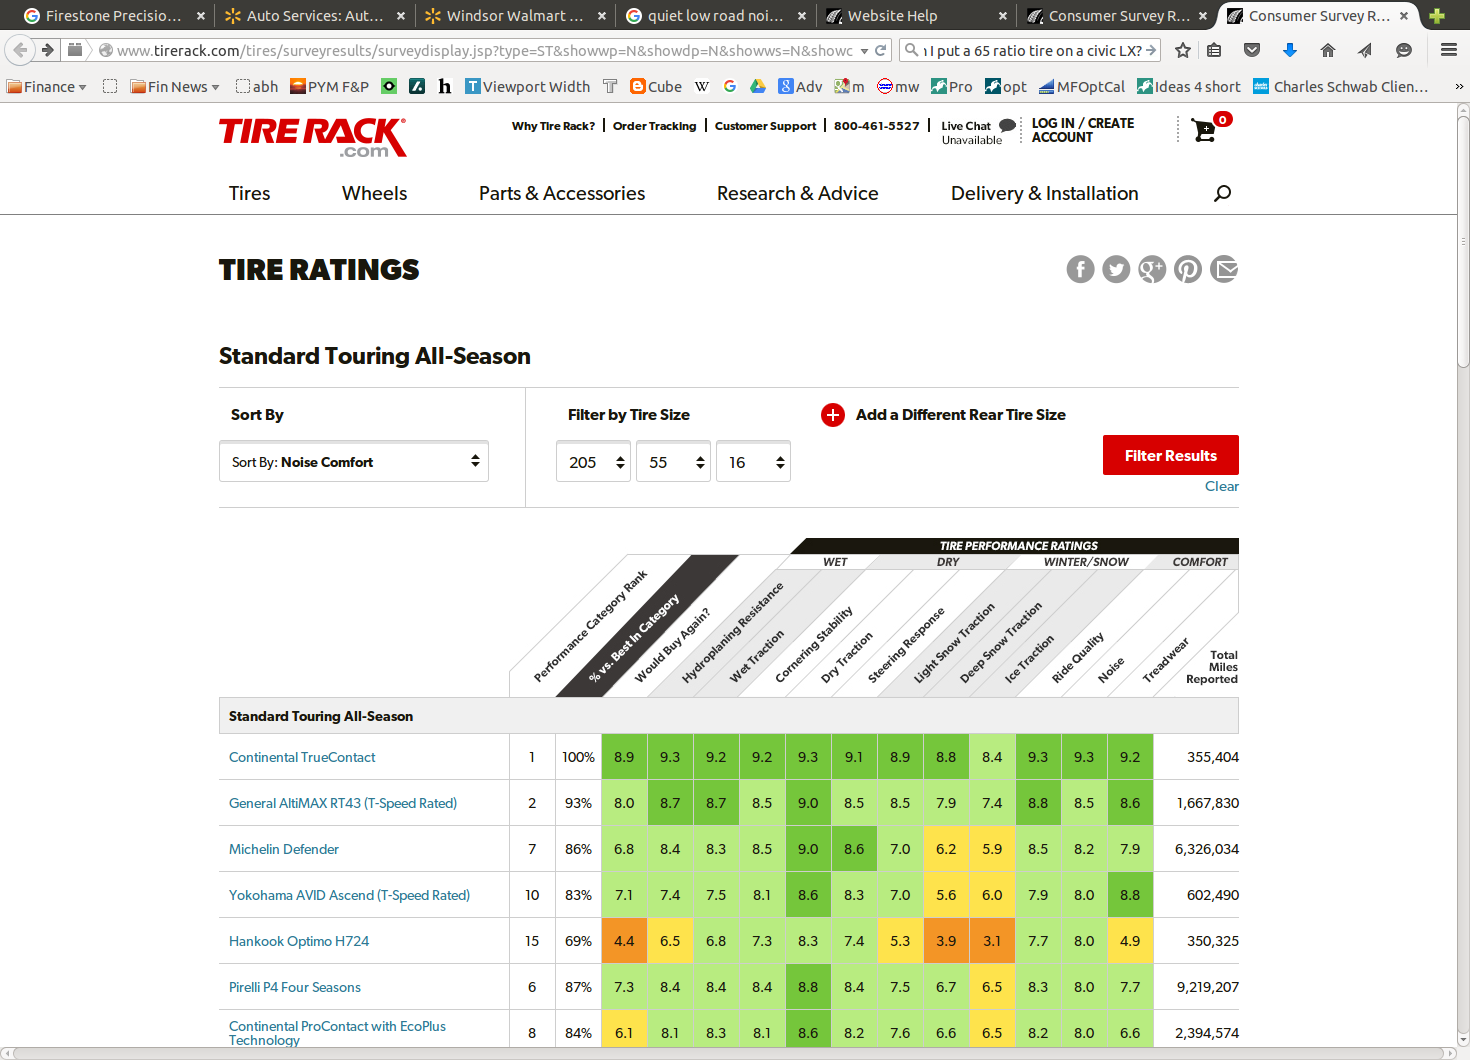Click the browser URL address bar
Image resolution: width=1470 pixels, height=1060 pixels.
[x=480, y=50]
